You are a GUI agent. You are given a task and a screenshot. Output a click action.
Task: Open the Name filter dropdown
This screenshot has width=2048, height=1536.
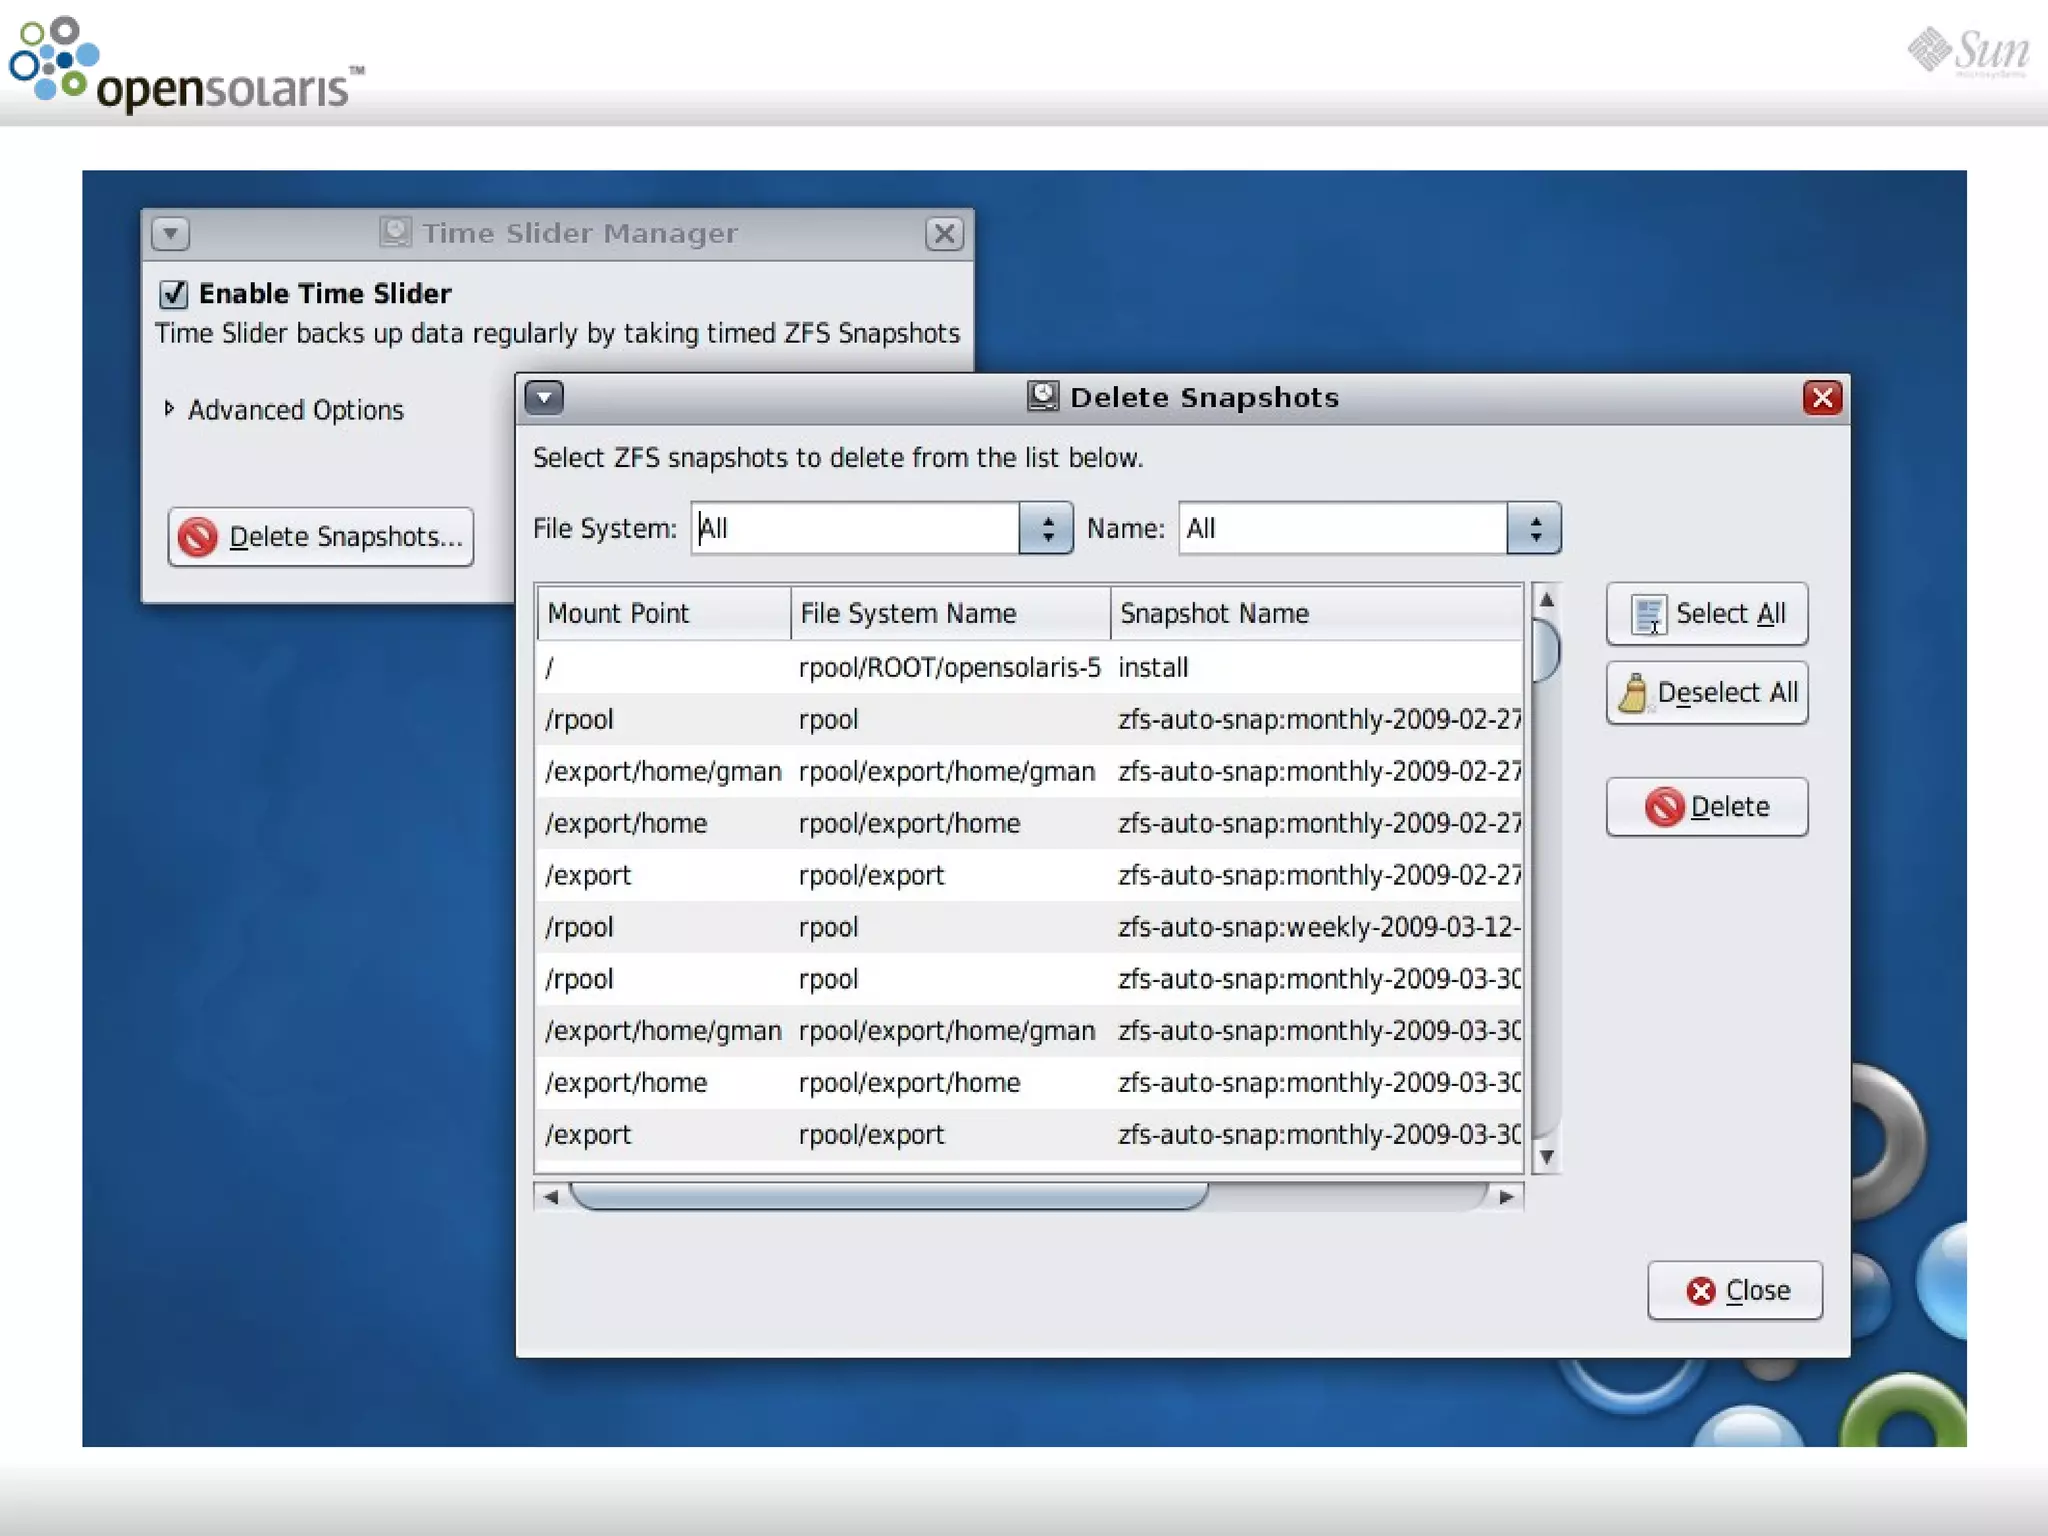coord(1534,528)
